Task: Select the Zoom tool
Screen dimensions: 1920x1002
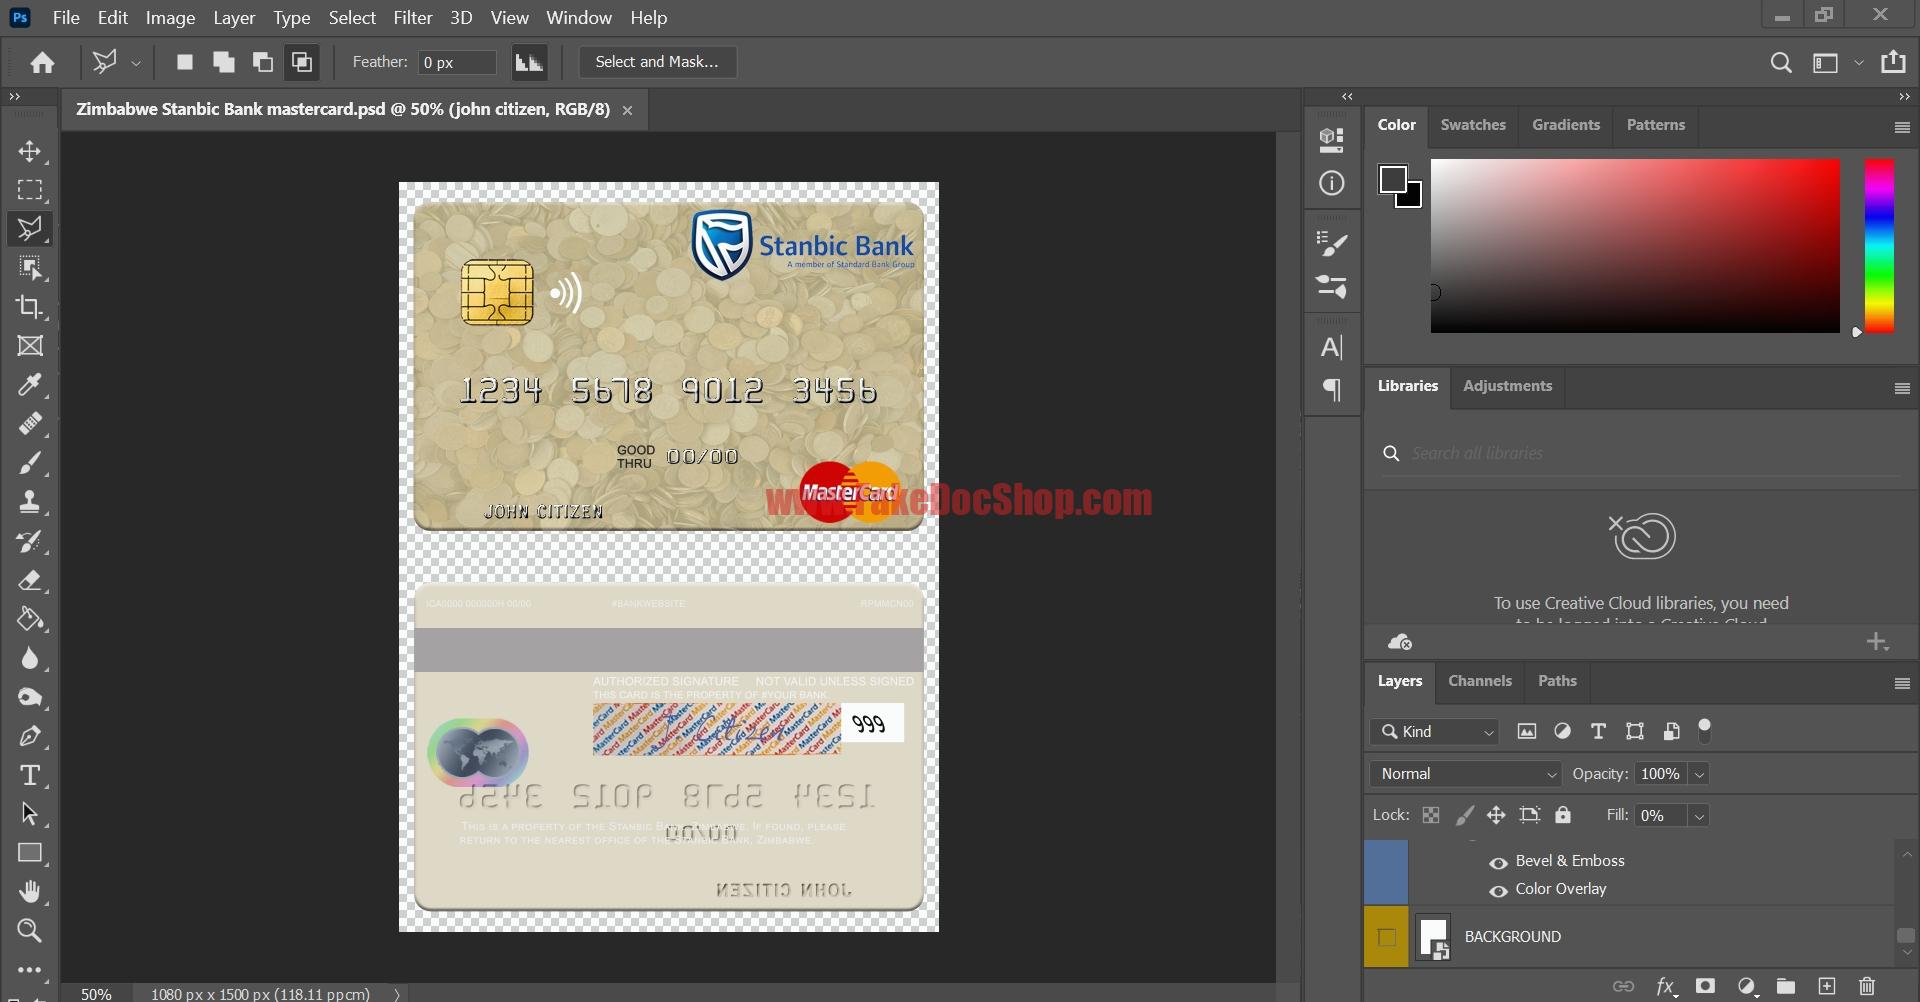Action: [x=30, y=931]
